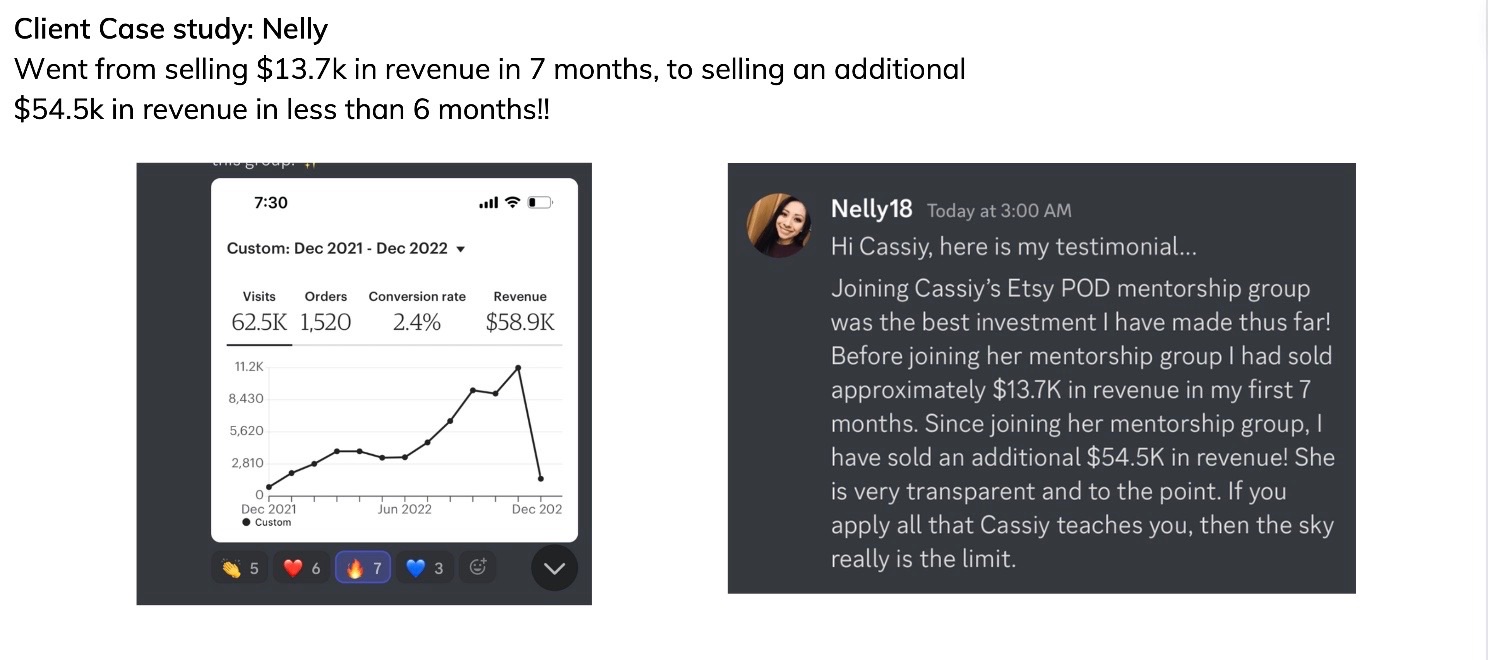Click the Nelly18 username

(x=872, y=209)
